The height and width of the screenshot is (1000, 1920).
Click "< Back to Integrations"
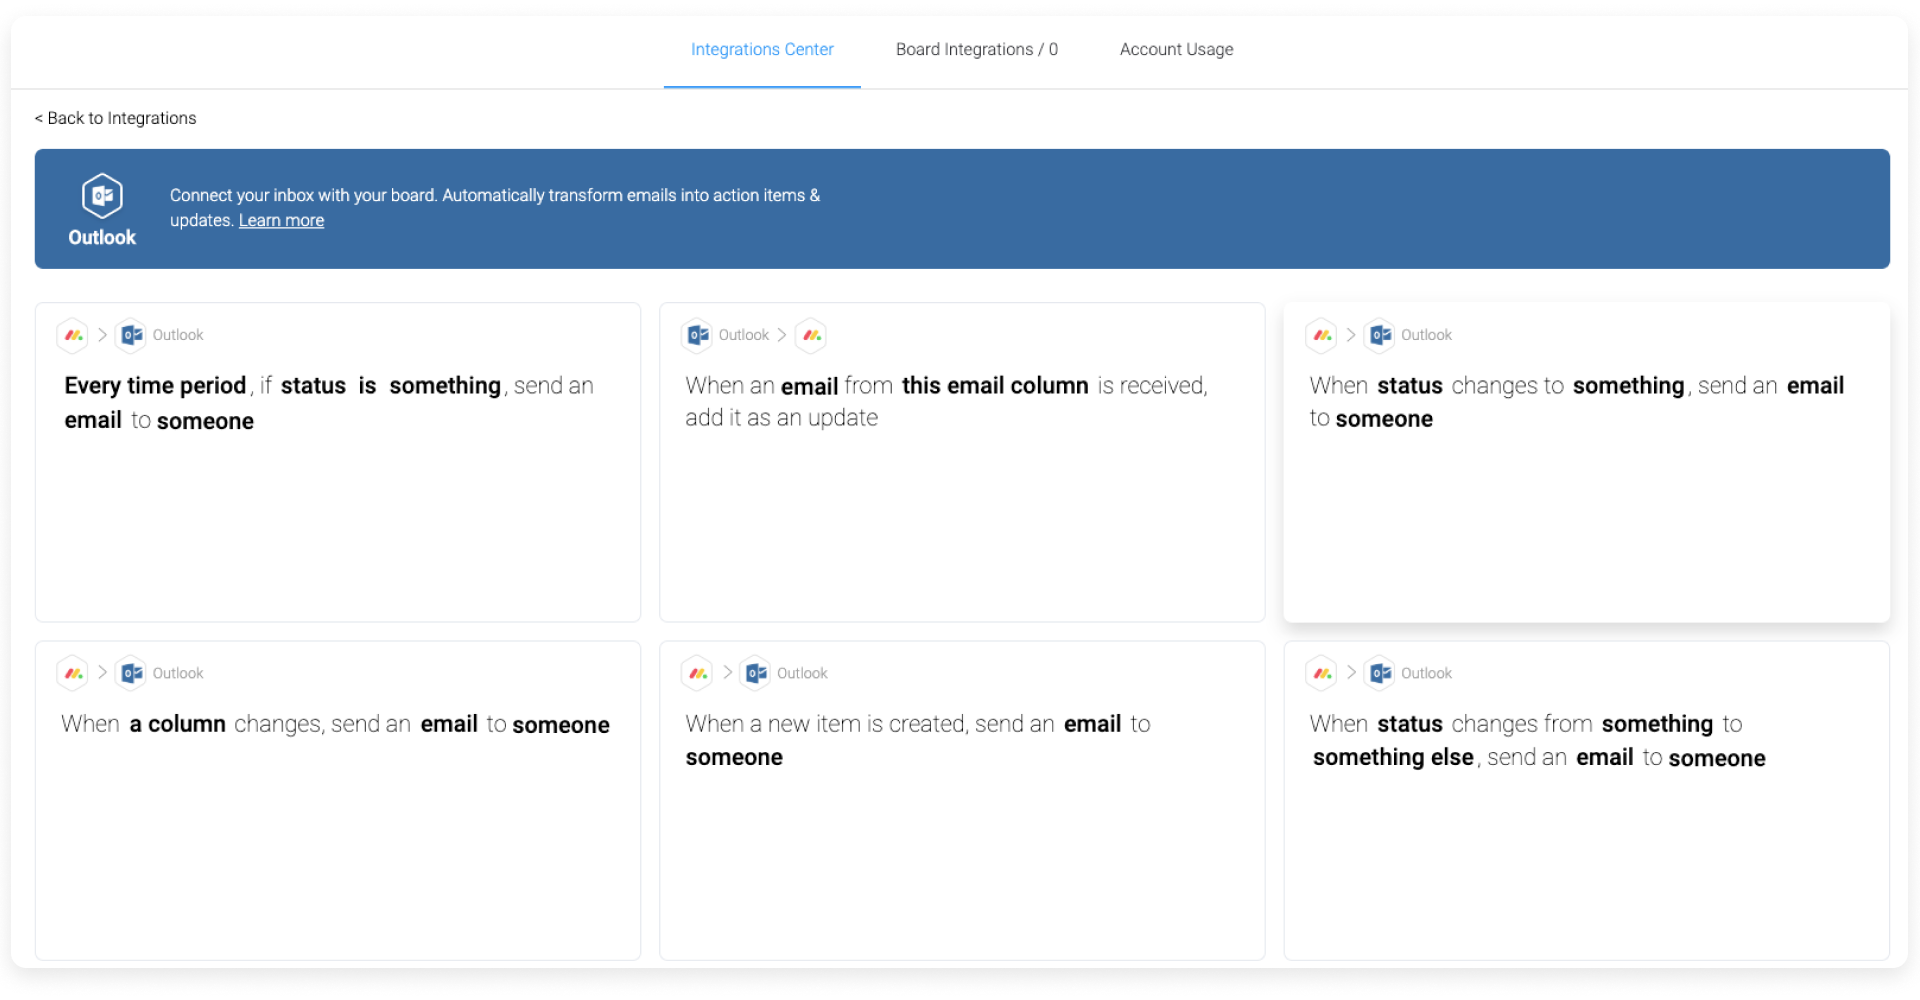click(x=115, y=118)
